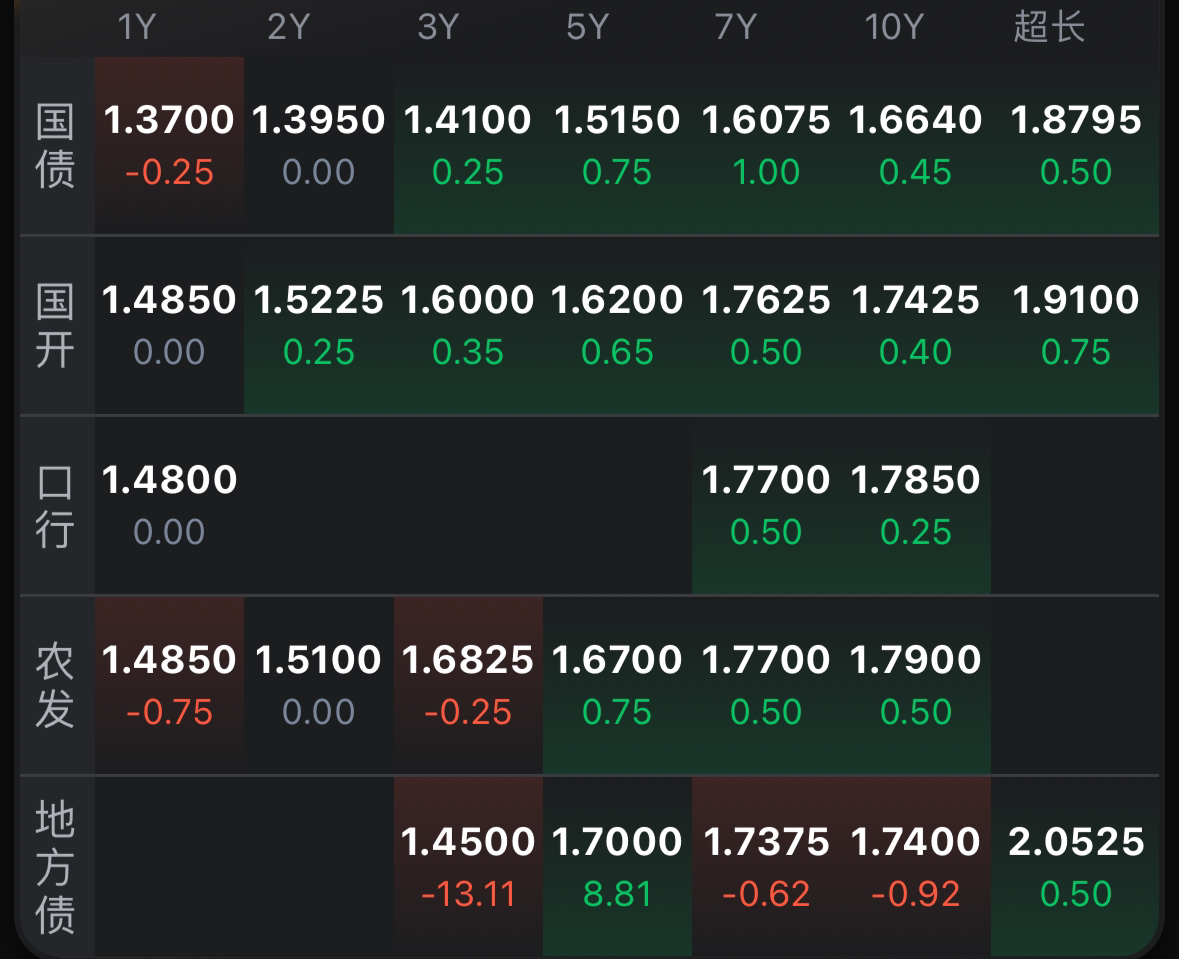Image resolution: width=1179 pixels, height=959 pixels.
Task: Select the 5Y column header
Action: tap(587, 27)
